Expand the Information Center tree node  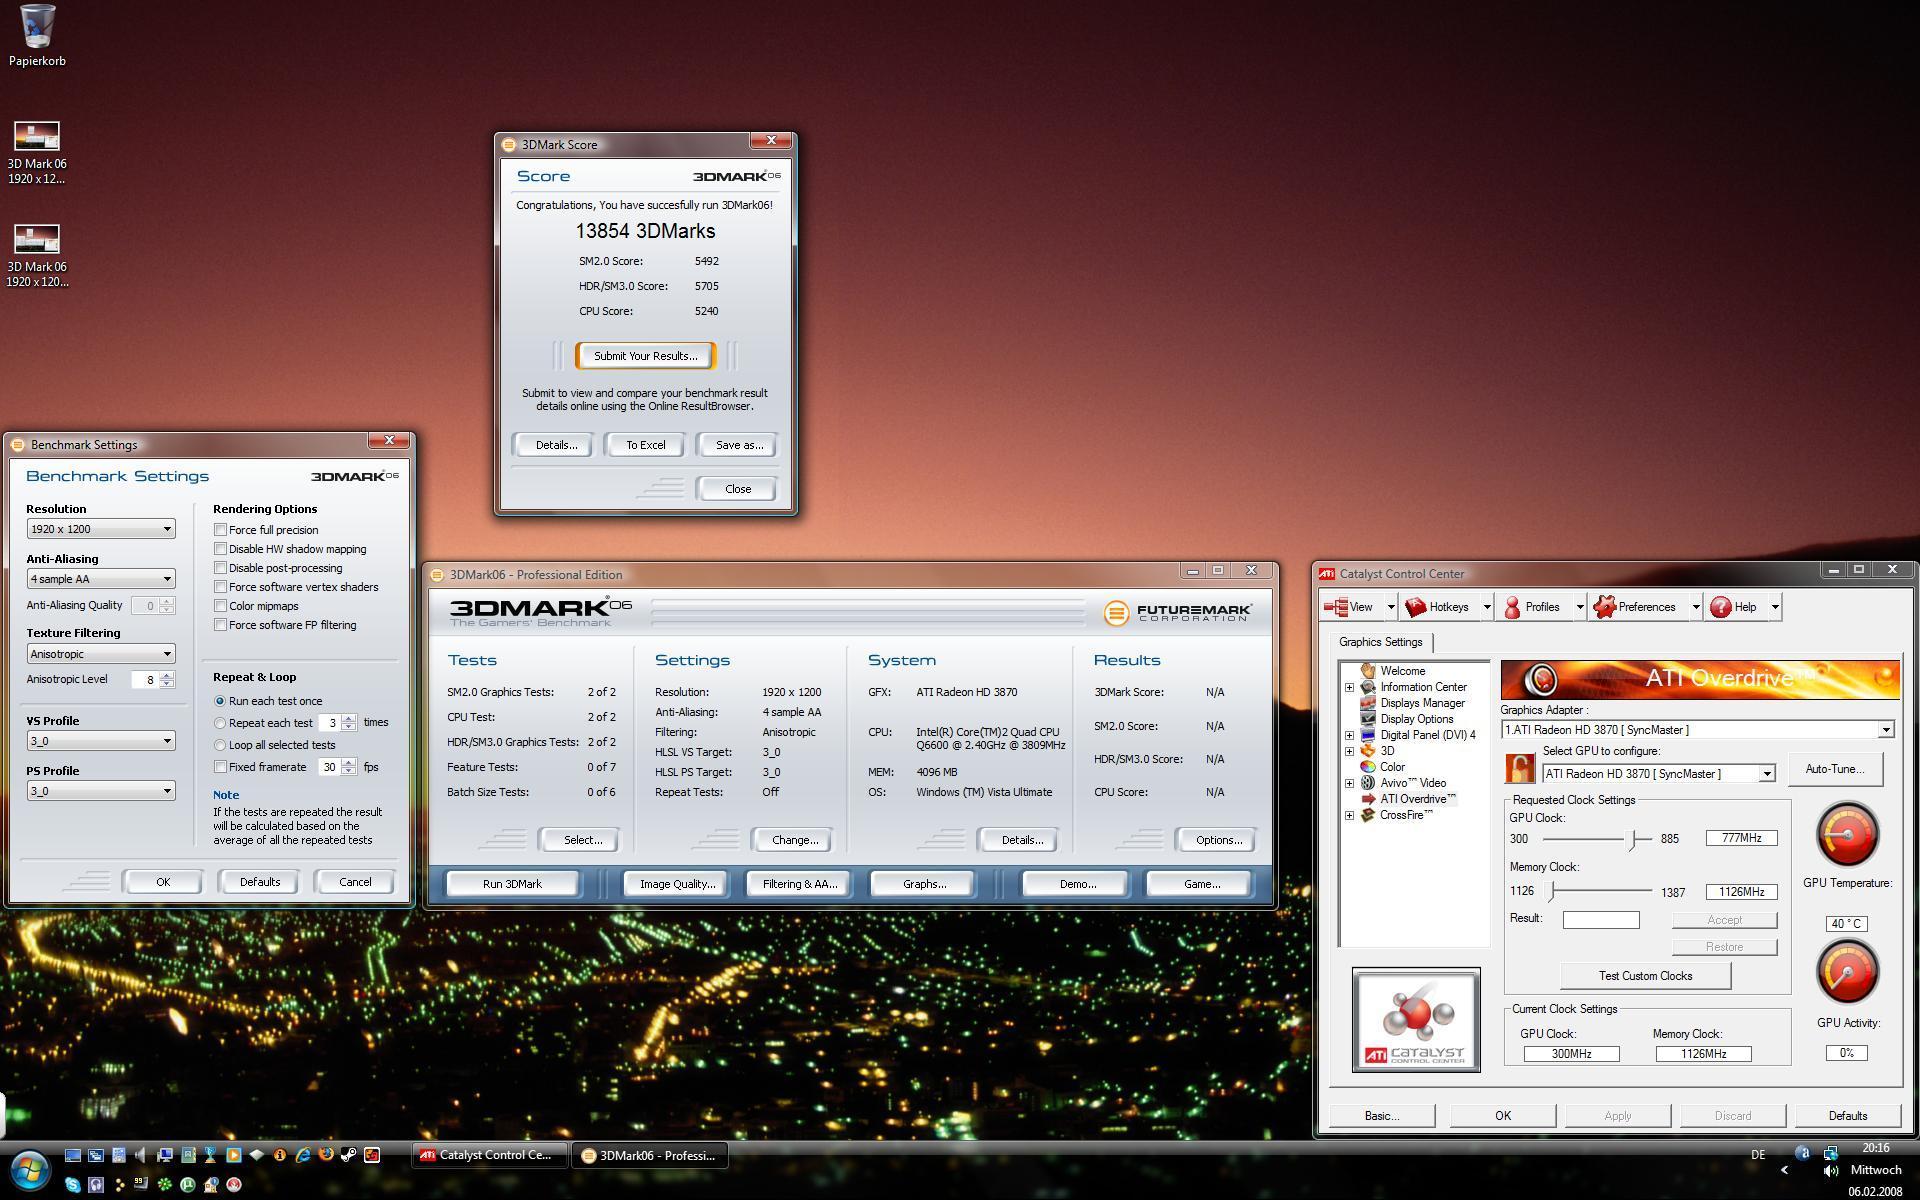[1349, 687]
